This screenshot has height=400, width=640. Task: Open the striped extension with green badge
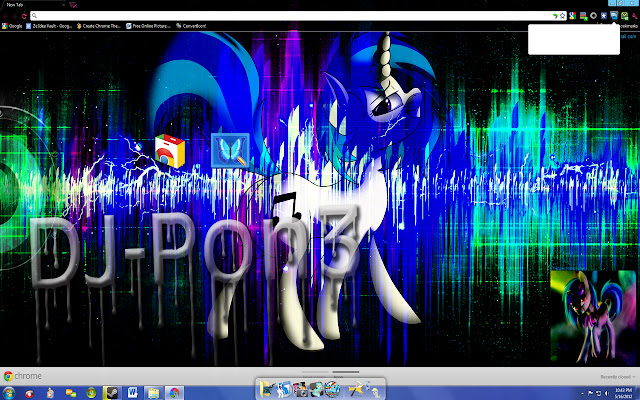pos(583,16)
